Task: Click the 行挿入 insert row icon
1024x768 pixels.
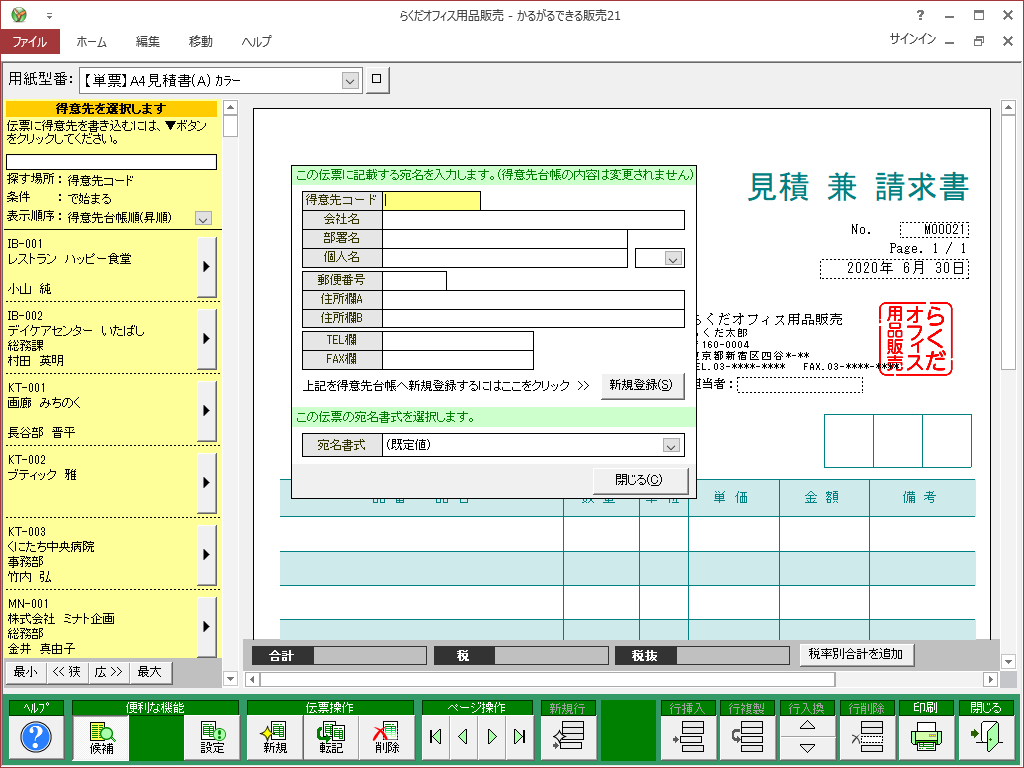Action: tap(688, 737)
